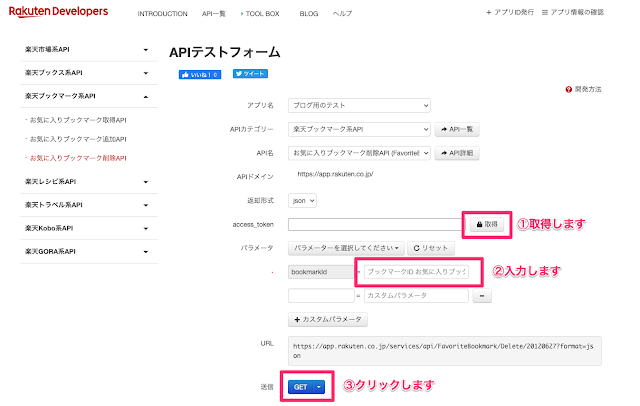
Task: Open the アプリ名 dropdown
Action: [x=359, y=105]
